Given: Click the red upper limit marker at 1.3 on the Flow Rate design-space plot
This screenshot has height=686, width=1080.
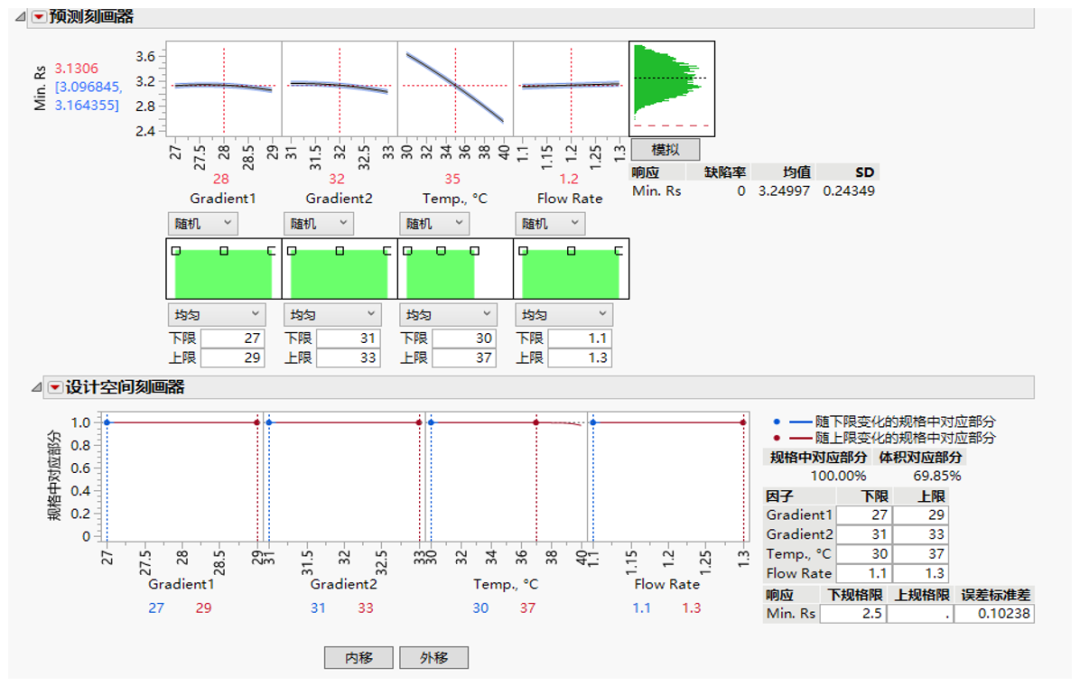Looking at the screenshot, I should coord(743,422).
